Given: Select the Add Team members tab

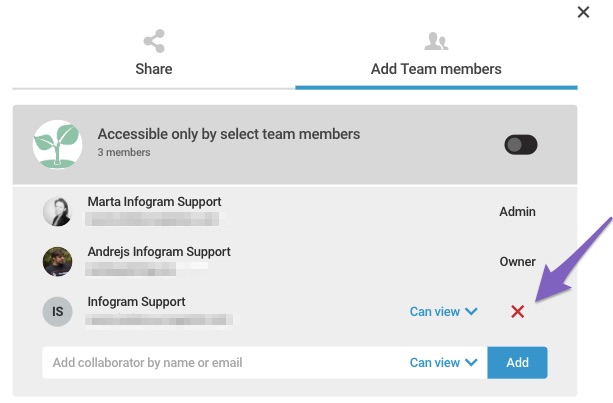Looking at the screenshot, I should [x=436, y=69].
